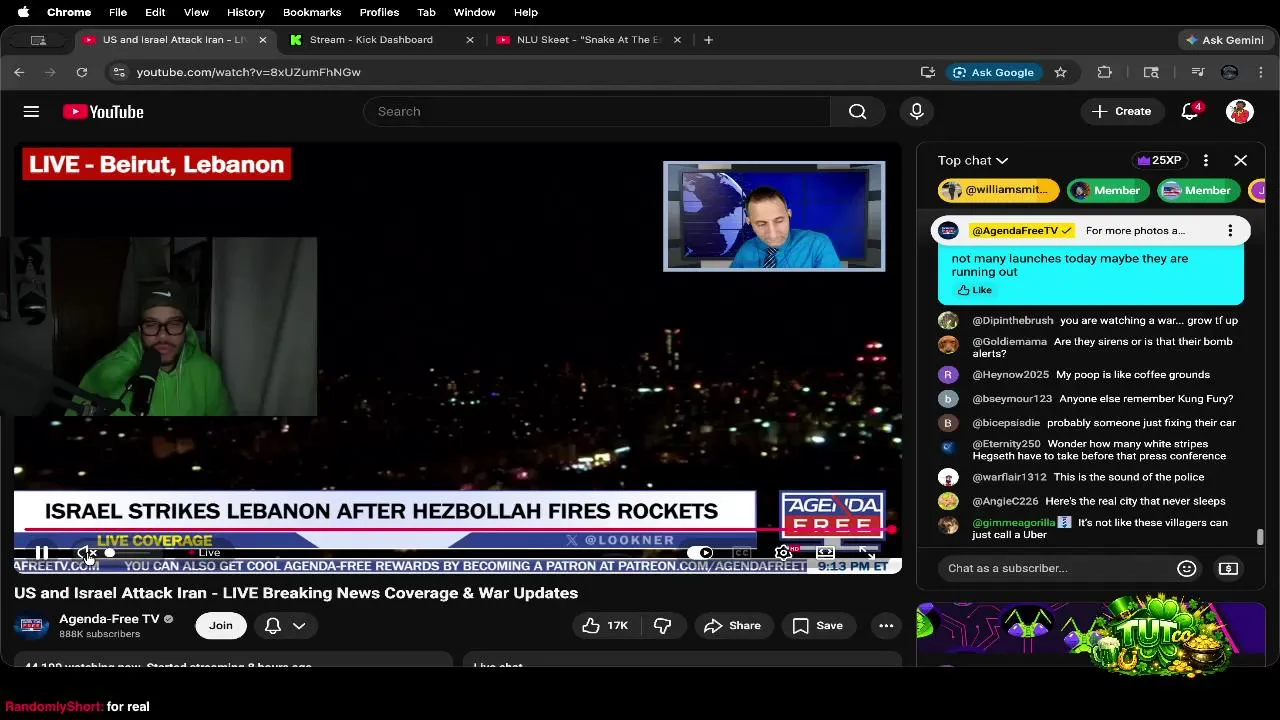Toggle closed captions in the player

(x=742, y=552)
